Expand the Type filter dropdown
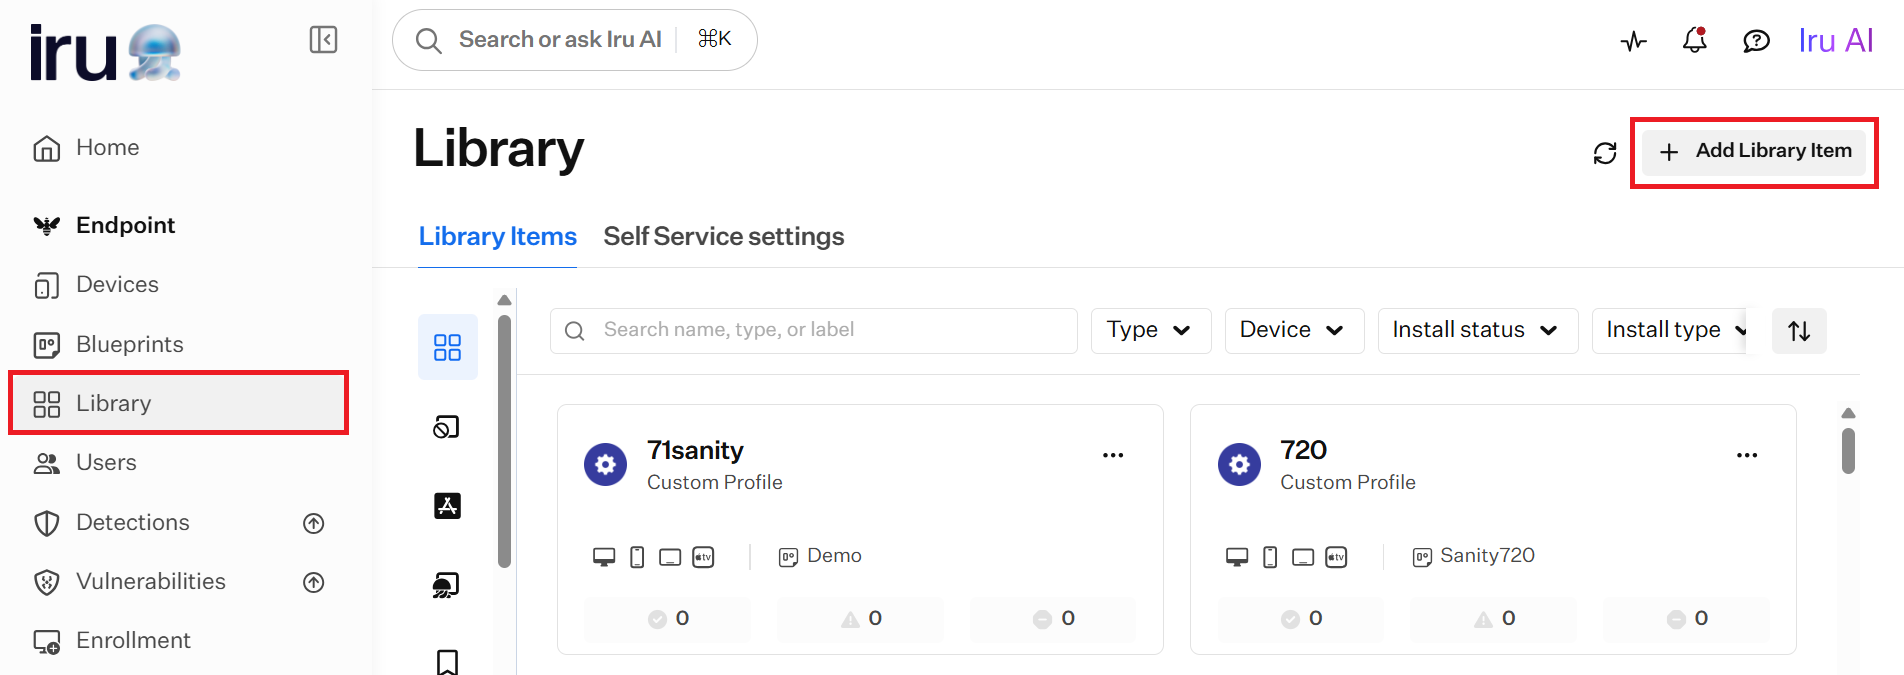This screenshot has width=1904, height=675. [1151, 331]
